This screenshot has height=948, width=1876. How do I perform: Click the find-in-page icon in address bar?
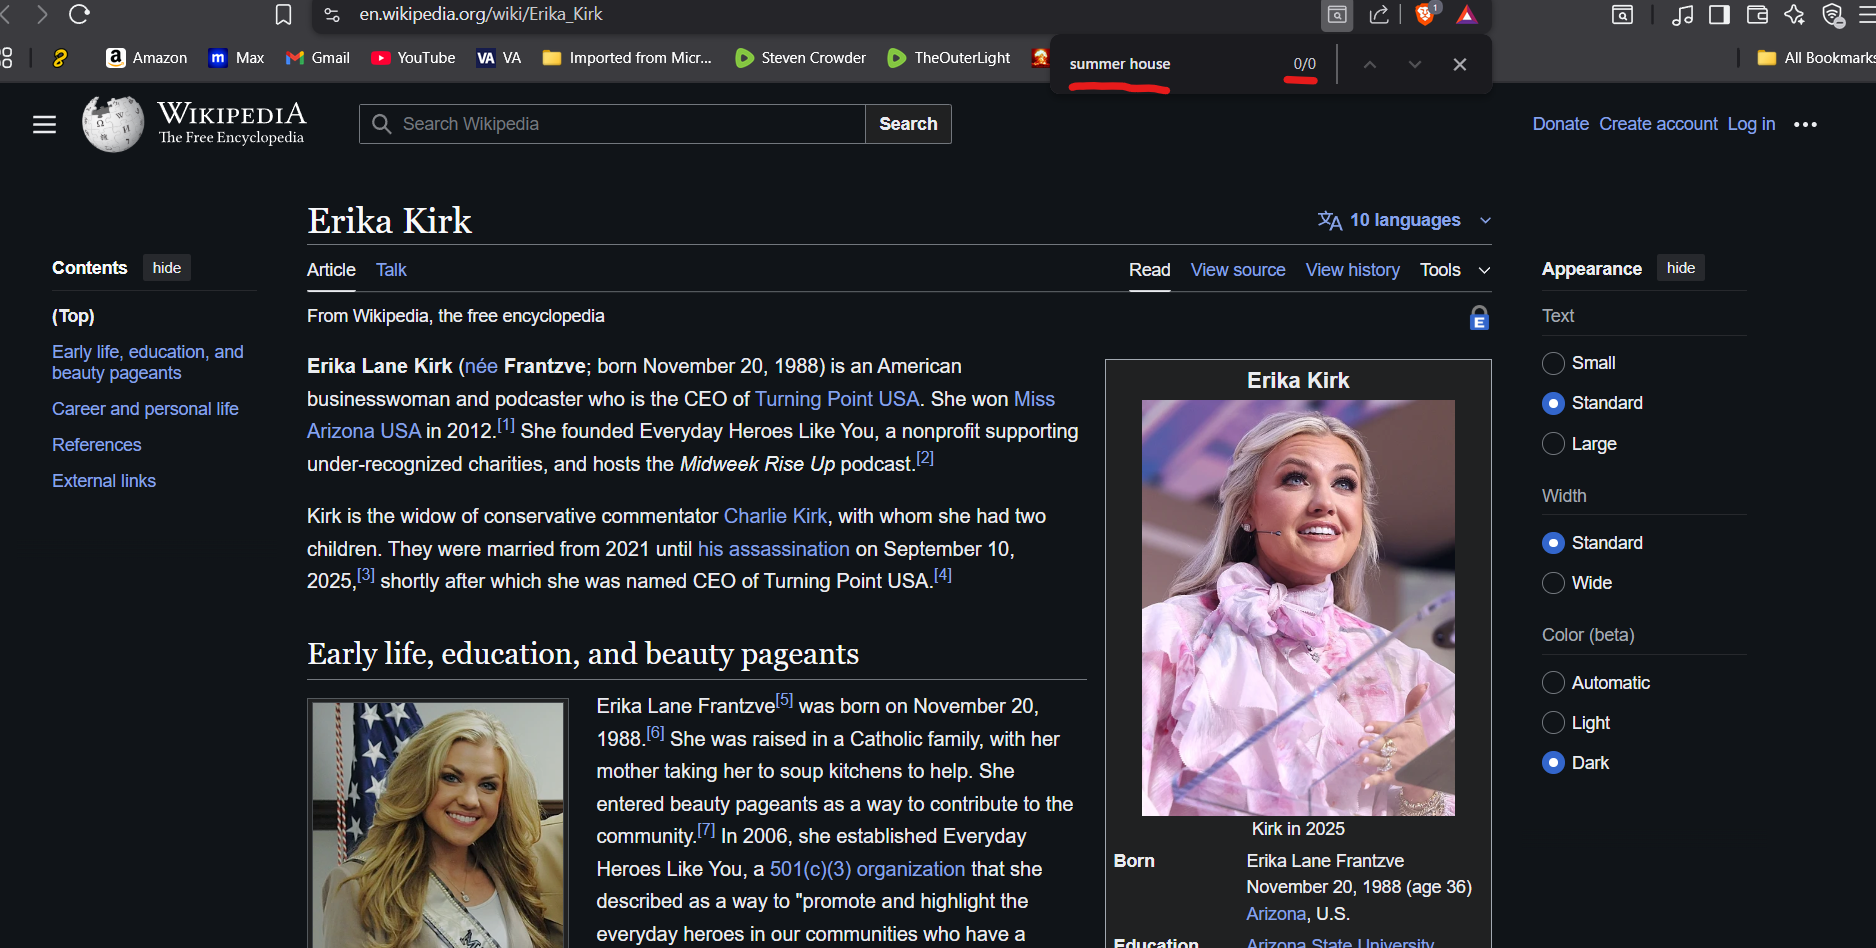pos(1337,14)
